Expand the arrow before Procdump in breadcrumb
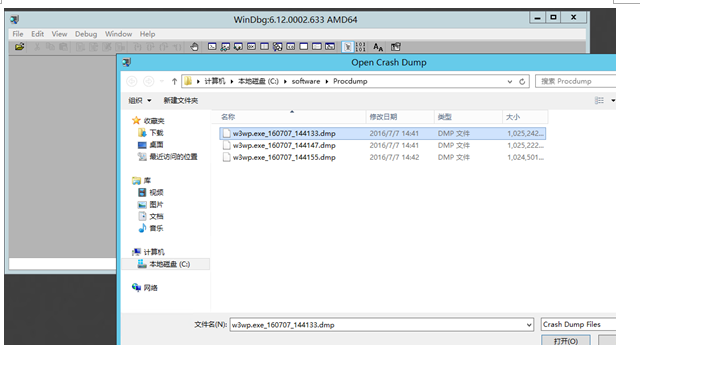The height and width of the screenshot is (368, 706). (327, 82)
